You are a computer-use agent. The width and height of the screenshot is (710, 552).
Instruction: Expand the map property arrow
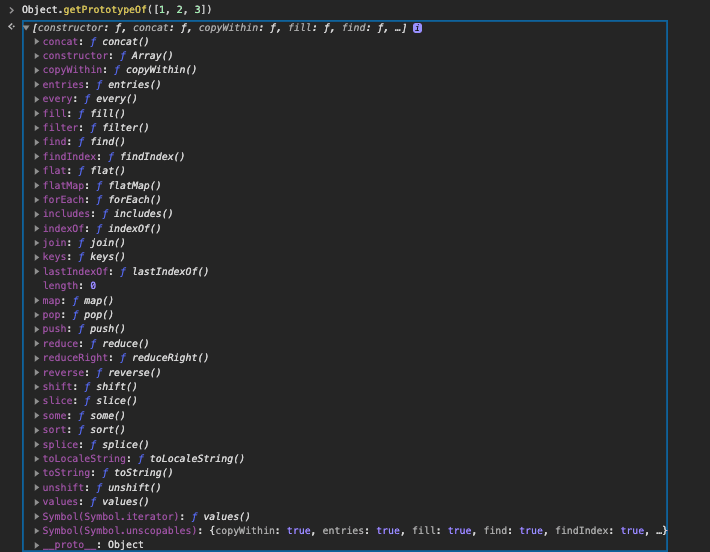click(x=37, y=300)
